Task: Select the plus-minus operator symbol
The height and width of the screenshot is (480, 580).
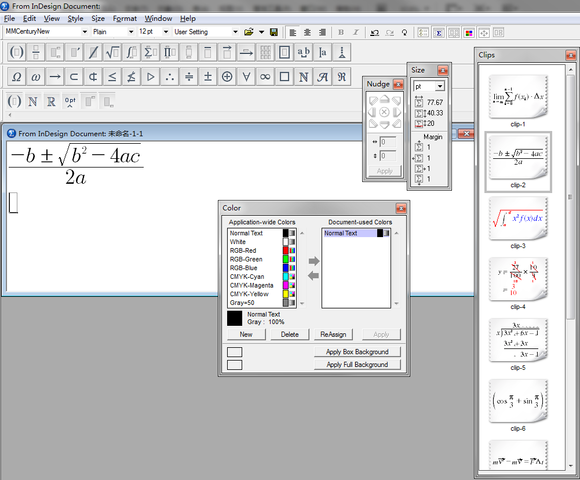Action: pos(208,77)
